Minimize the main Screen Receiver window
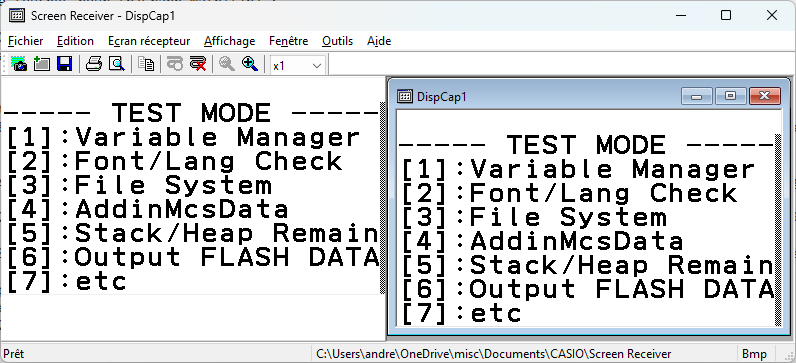 click(x=681, y=15)
